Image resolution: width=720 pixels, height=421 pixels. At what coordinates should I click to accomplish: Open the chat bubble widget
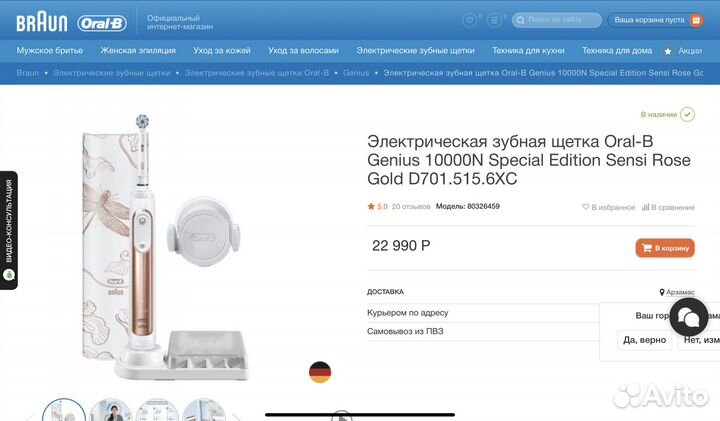click(688, 317)
